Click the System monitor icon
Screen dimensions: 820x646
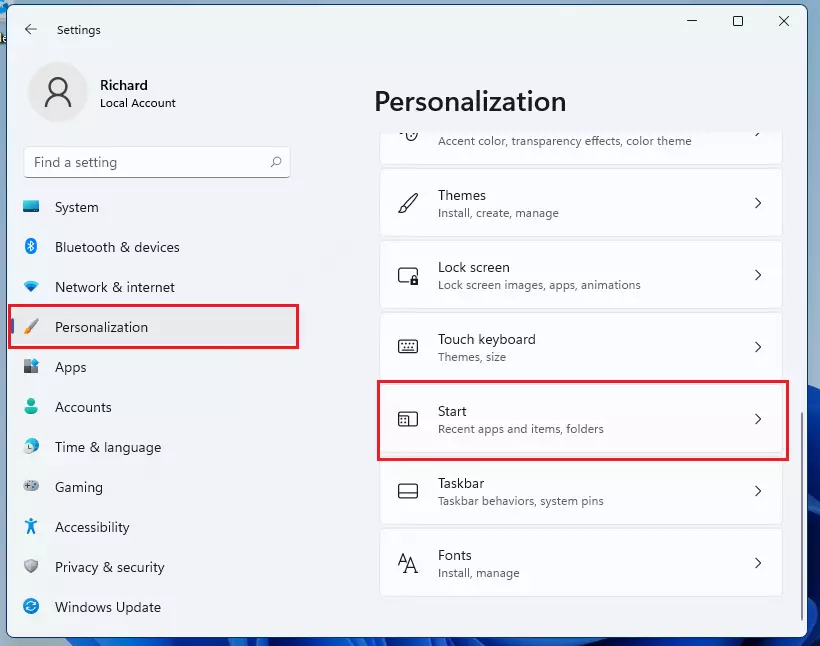pos(31,206)
